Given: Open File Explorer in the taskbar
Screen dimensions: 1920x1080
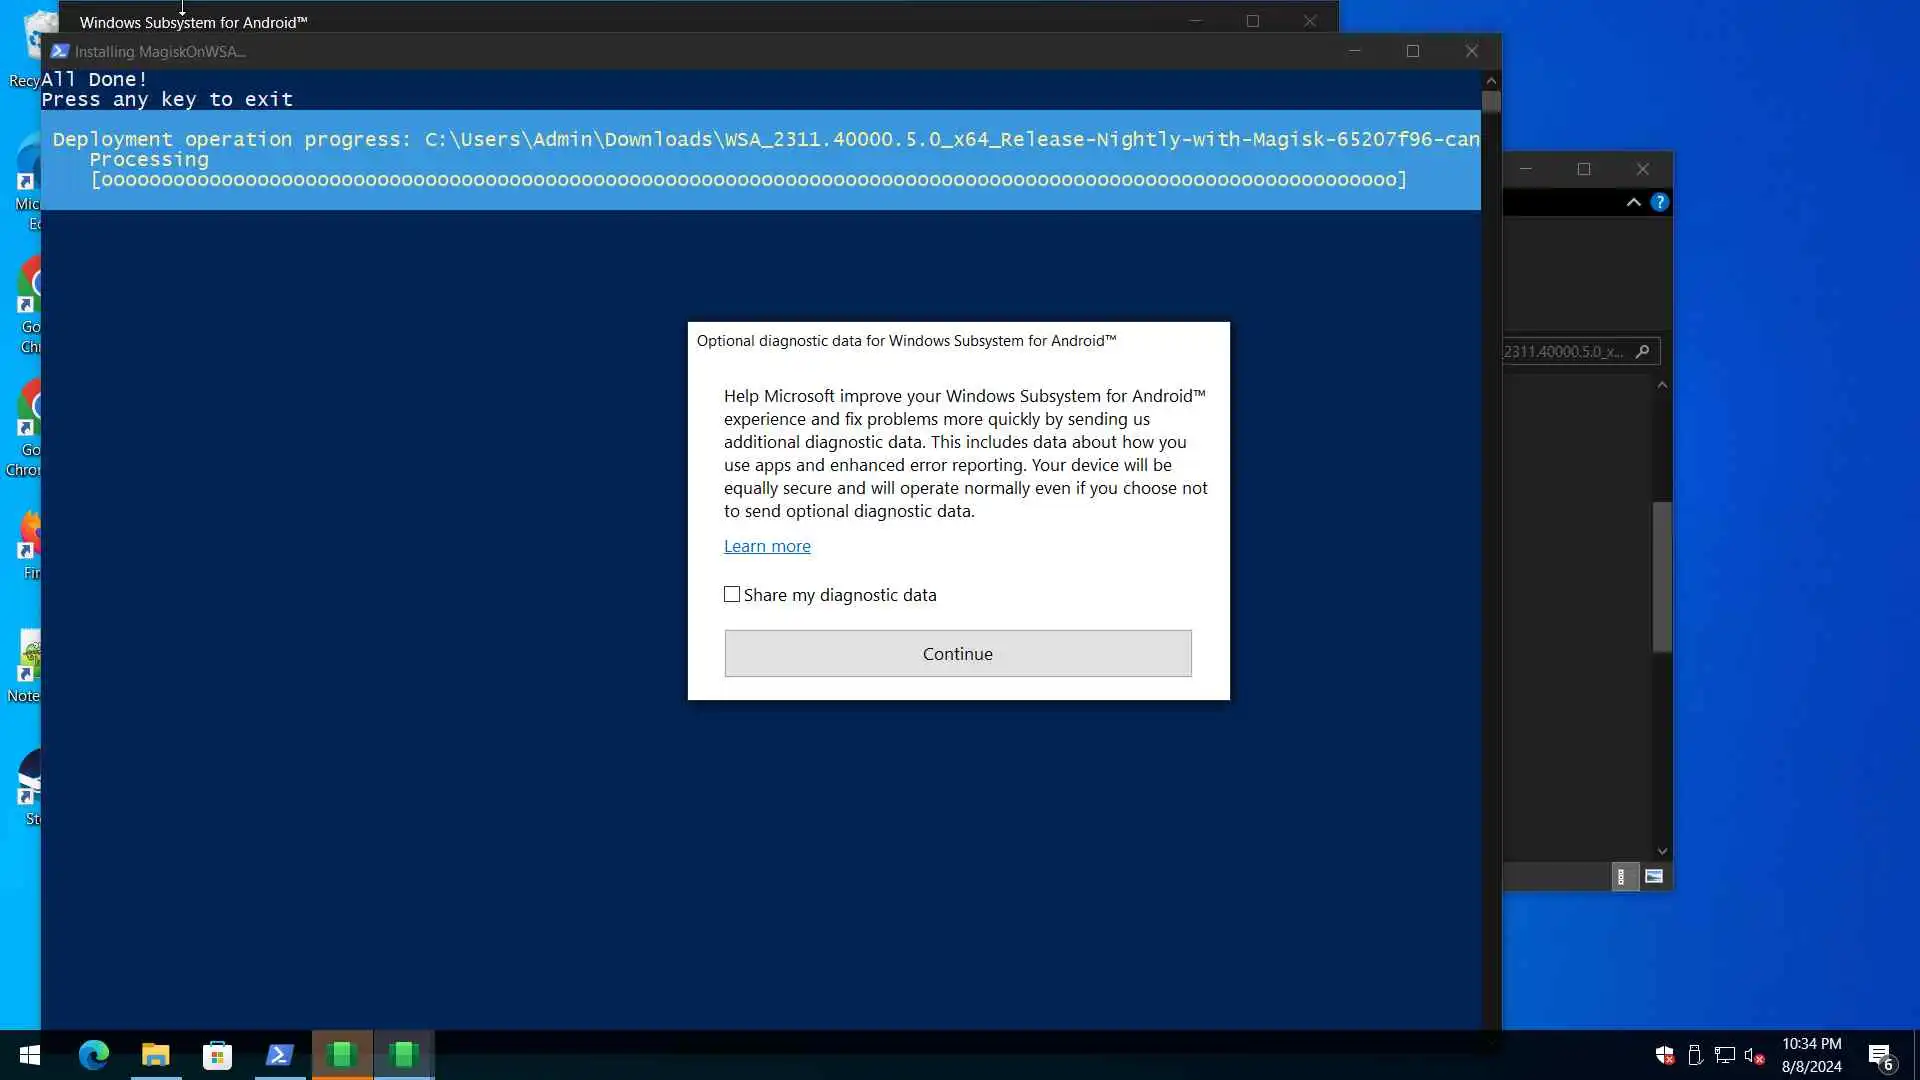Looking at the screenshot, I should [156, 1055].
